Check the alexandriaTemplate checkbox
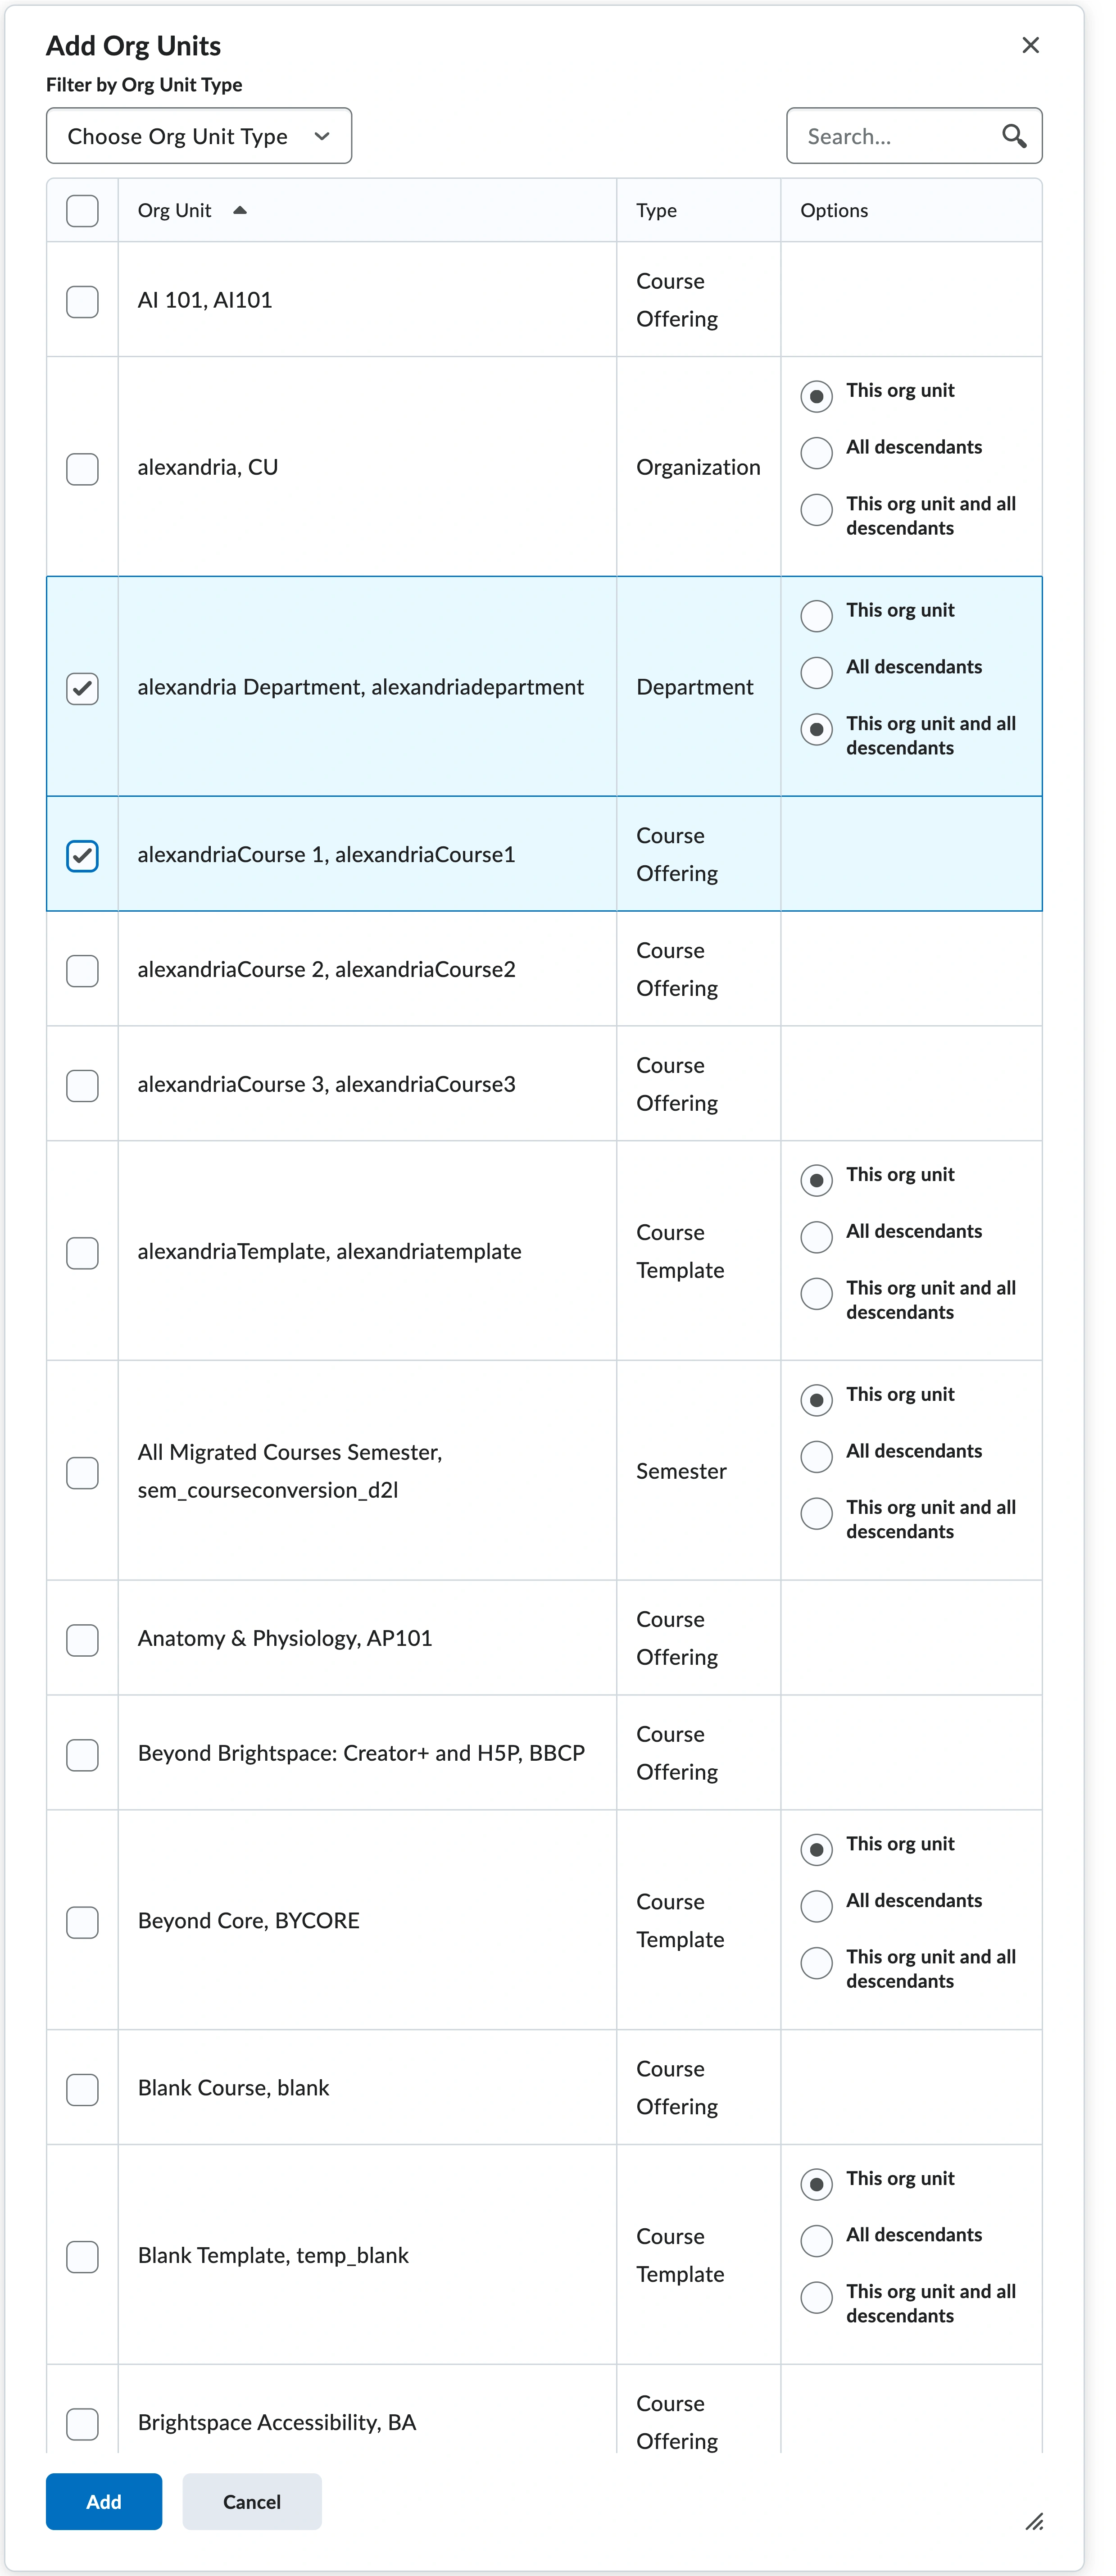Screen dimensions: 1116x2576 (82, 1252)
